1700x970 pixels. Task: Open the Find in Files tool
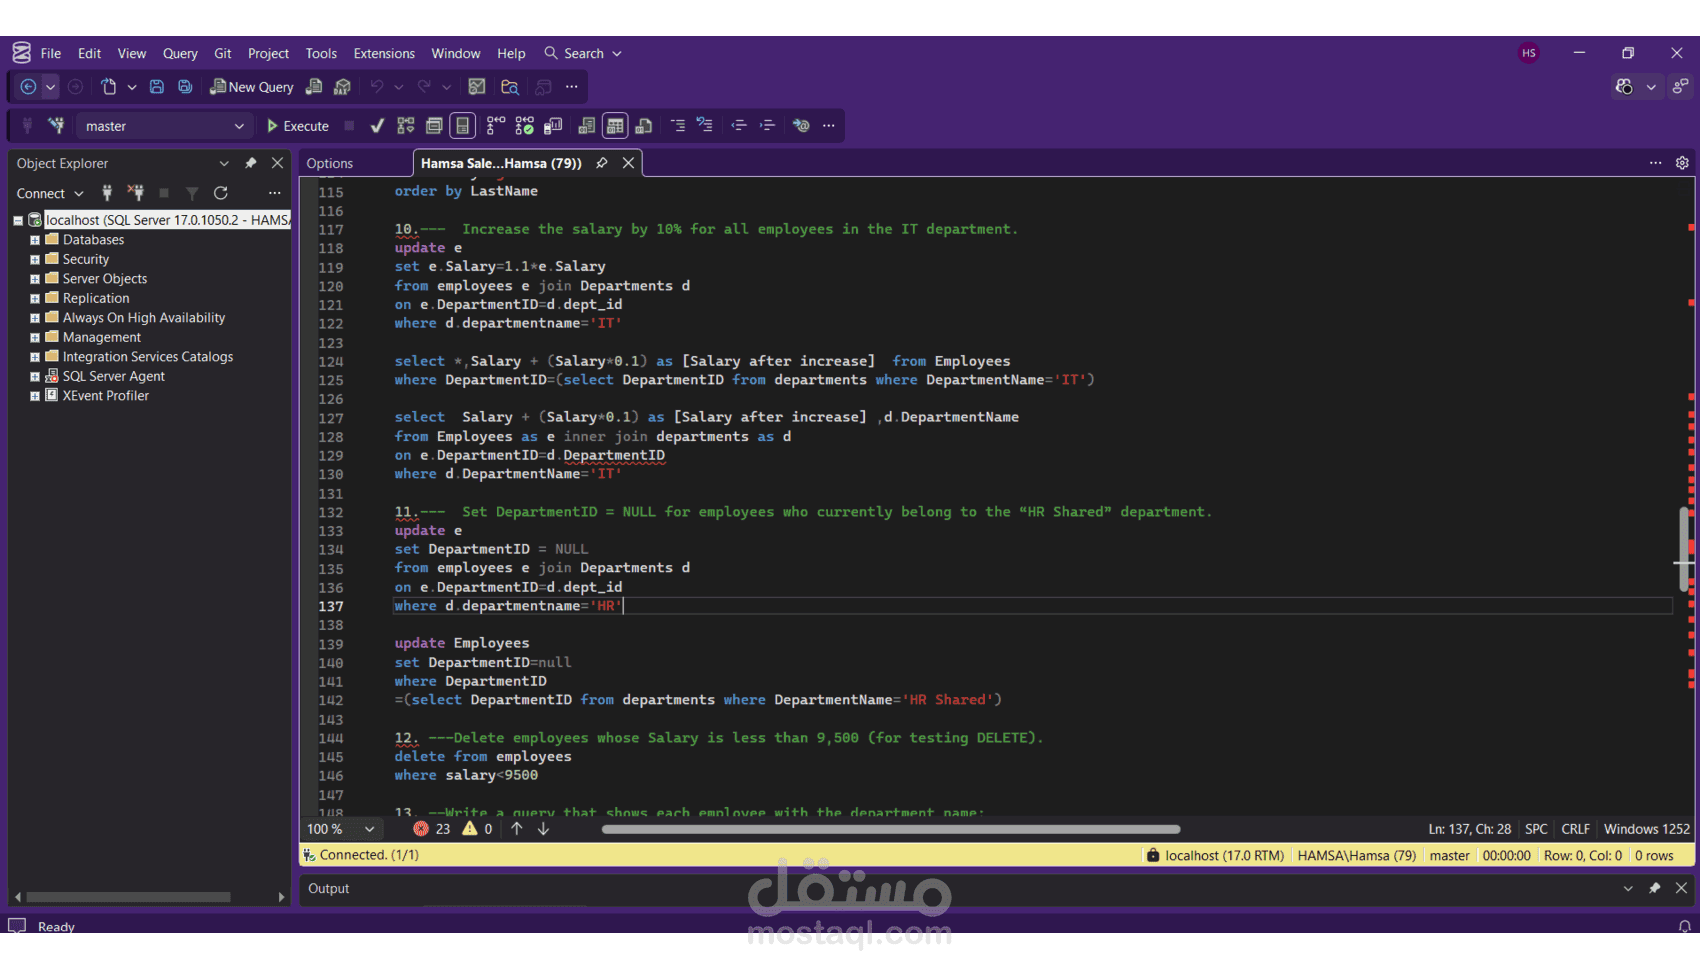coord(510,87)
